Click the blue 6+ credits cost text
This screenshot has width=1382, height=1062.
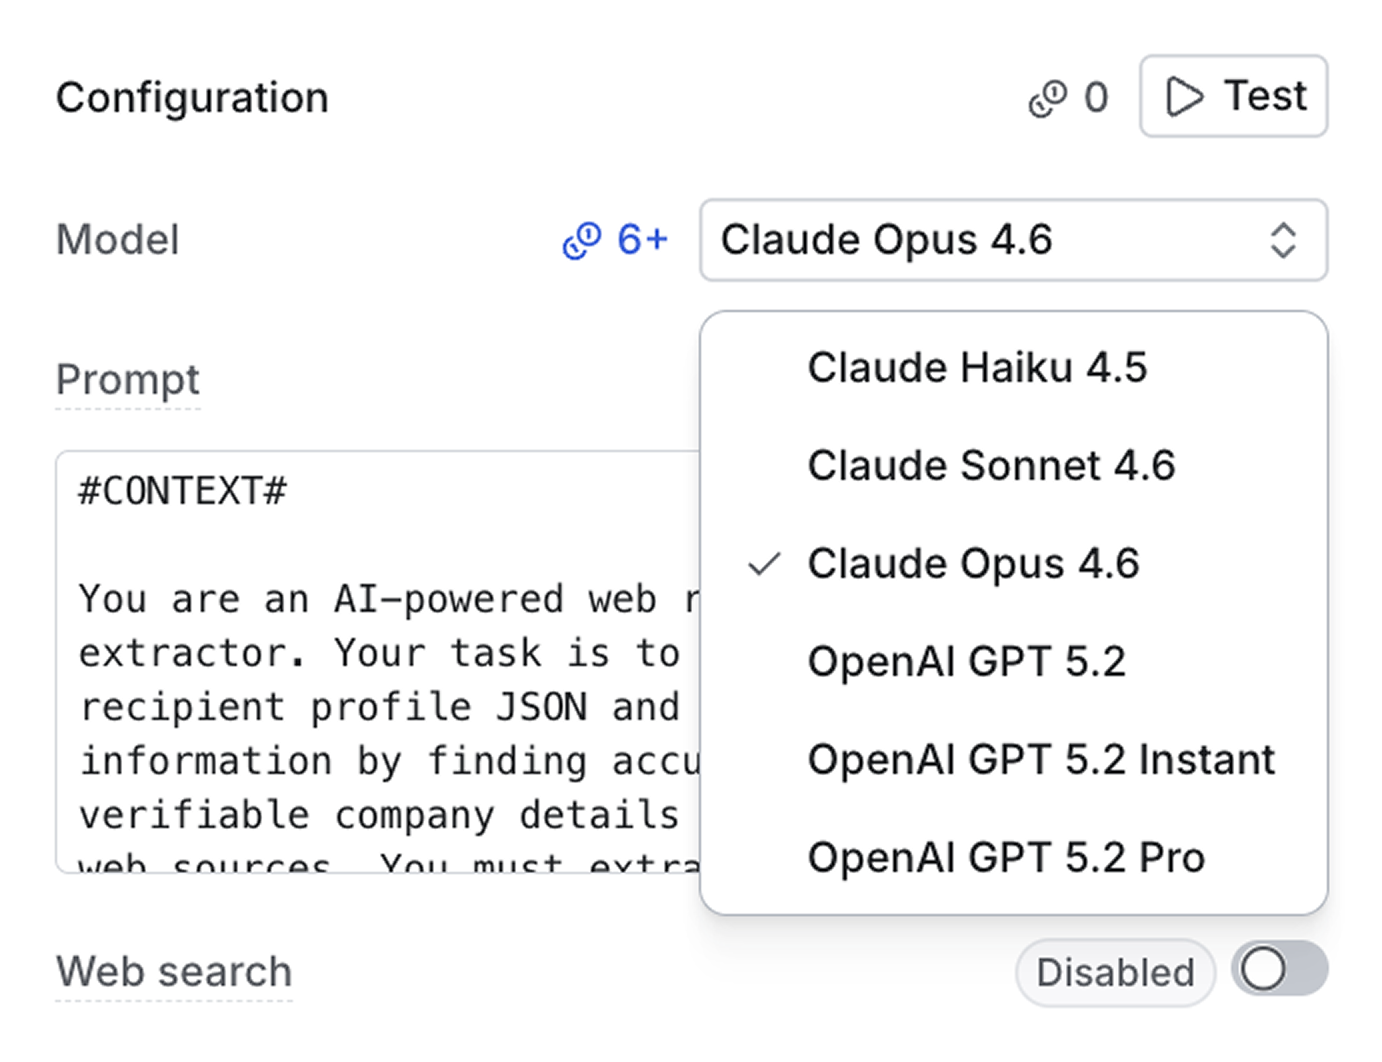(x=642, y=240)
